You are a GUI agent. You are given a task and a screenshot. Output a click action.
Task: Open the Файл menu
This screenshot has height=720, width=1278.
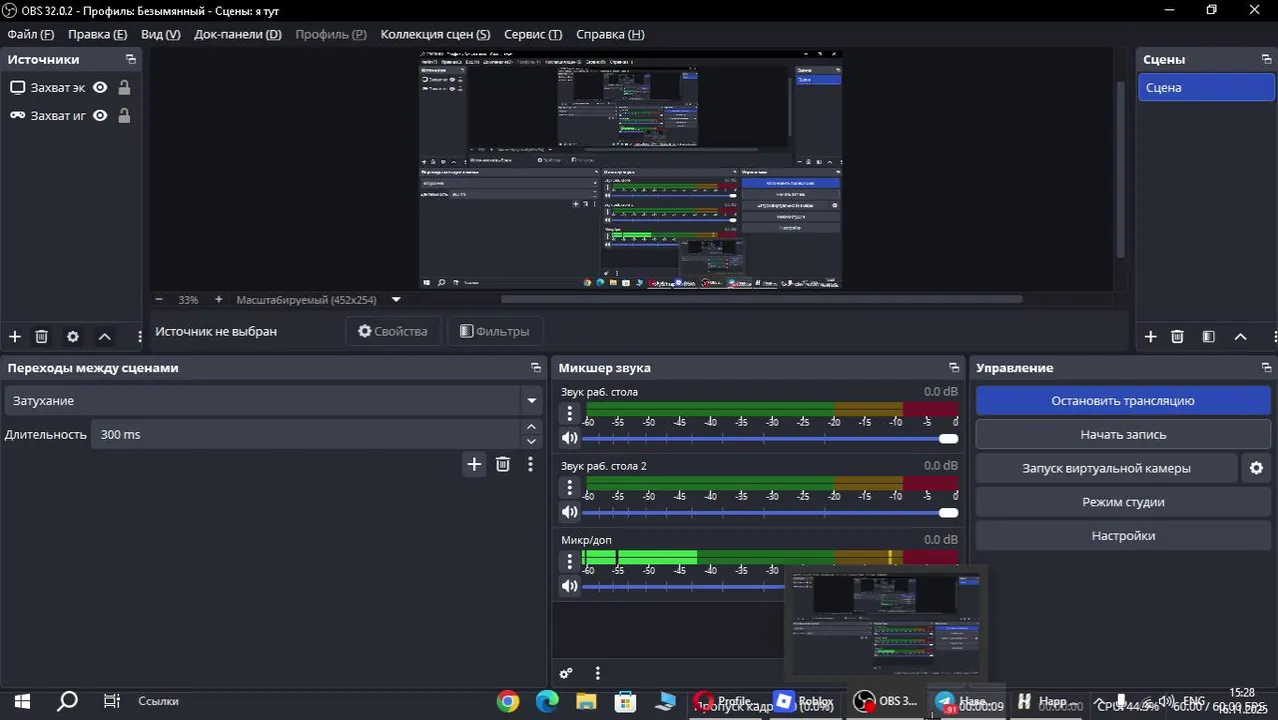[31, 34]
